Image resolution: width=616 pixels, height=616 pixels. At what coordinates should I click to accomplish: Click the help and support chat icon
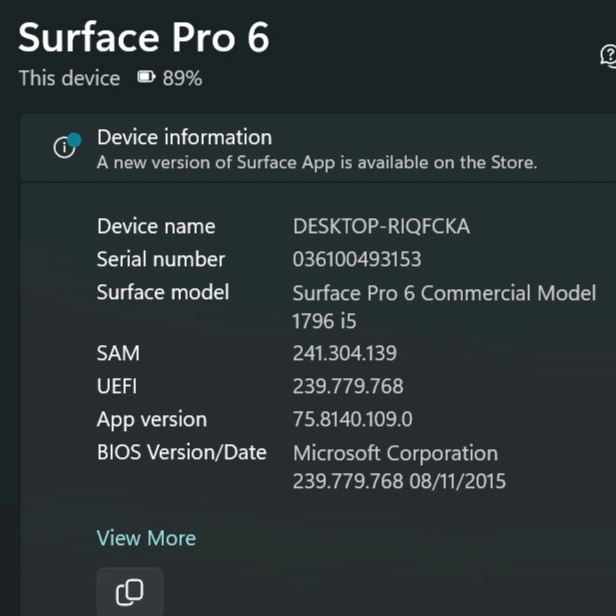608,56
